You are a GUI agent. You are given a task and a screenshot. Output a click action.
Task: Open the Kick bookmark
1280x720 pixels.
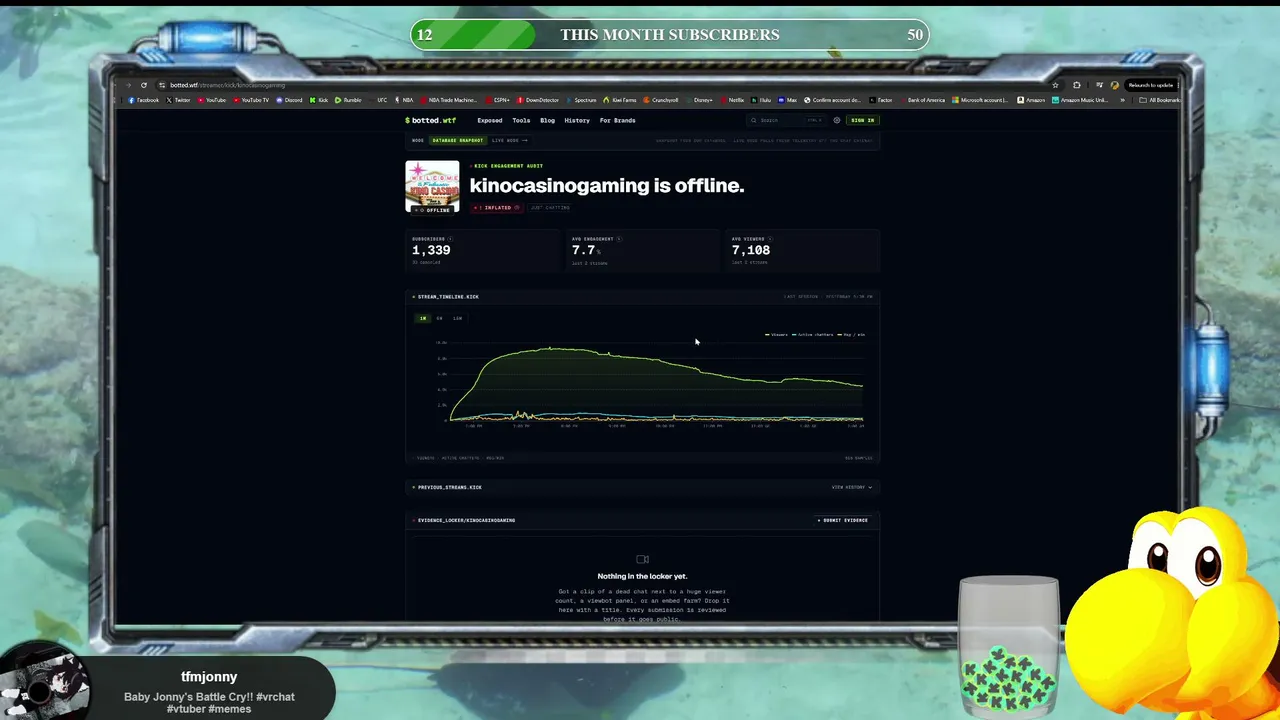point(319,100)
